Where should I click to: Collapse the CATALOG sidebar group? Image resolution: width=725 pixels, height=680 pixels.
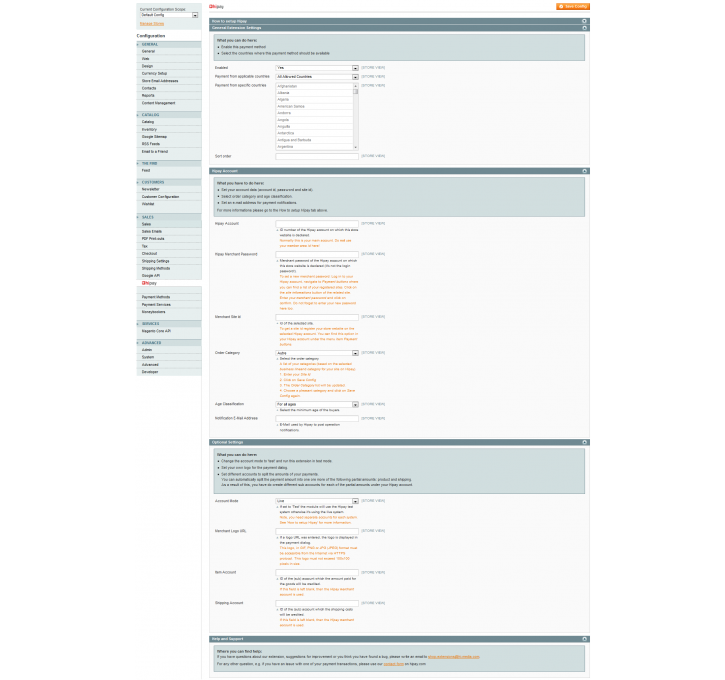[x=169, y=115]
